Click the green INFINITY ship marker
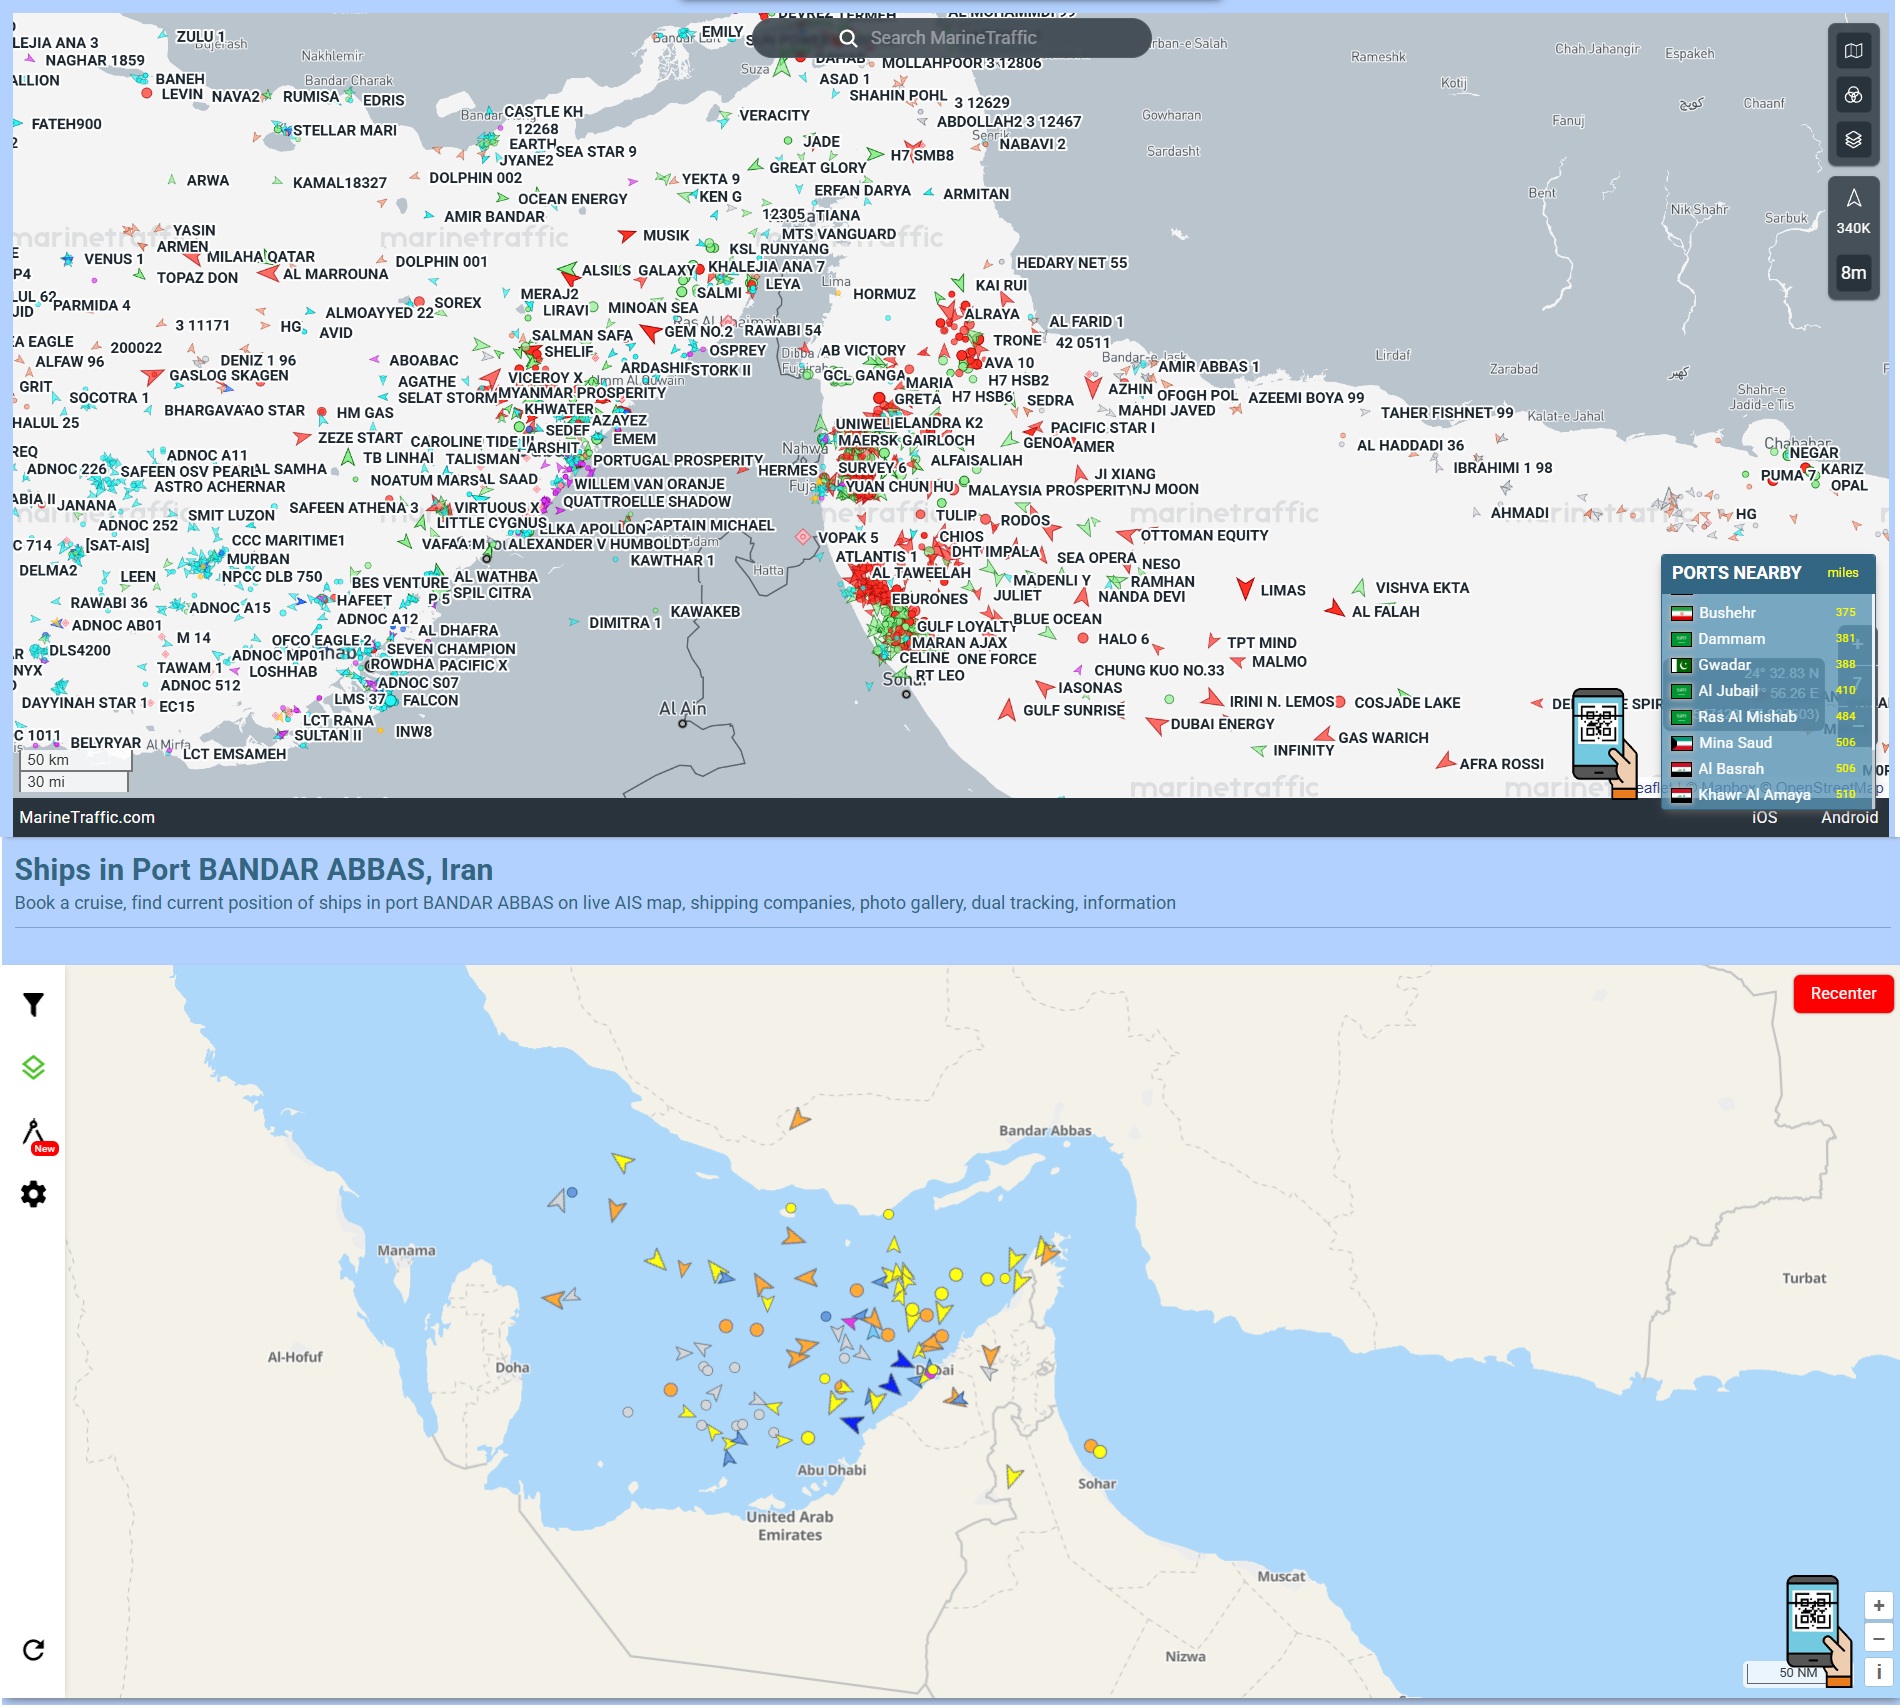The image size is (1900, 1707). (x=1260, y=750)
